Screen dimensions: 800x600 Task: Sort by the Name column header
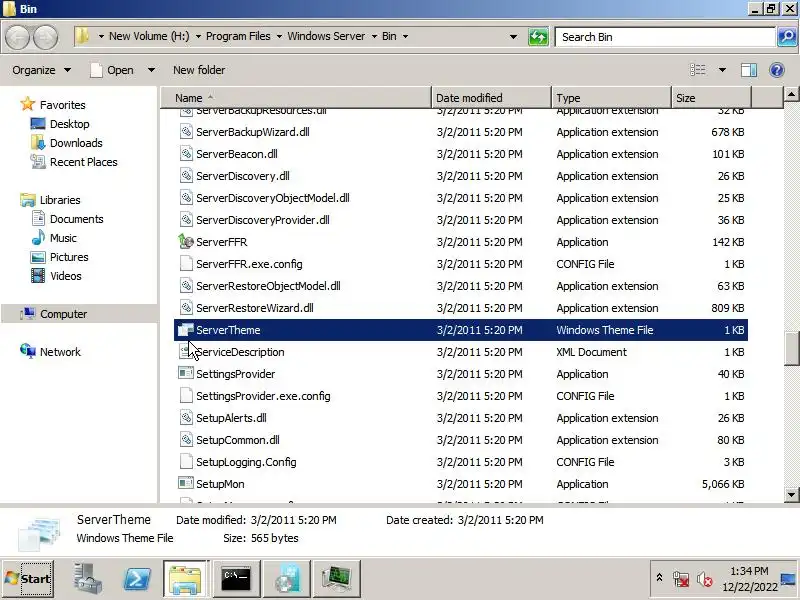(x=296, y=97)
